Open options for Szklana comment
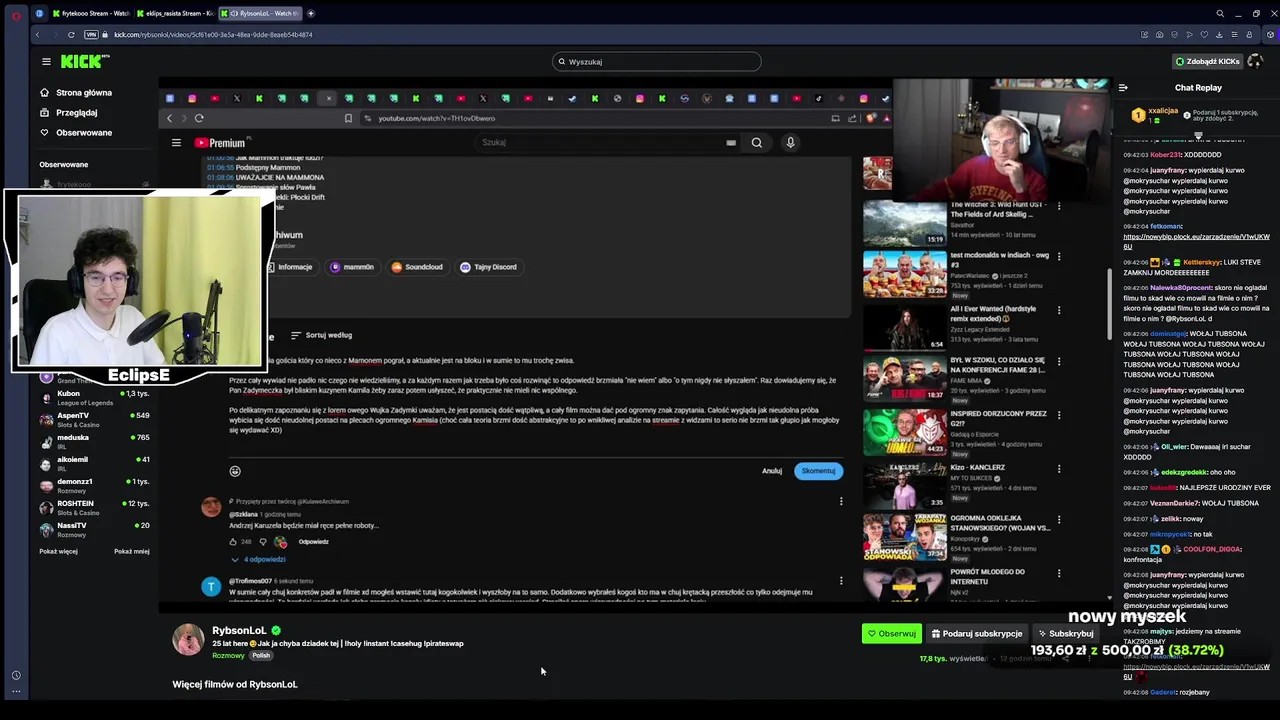This screenshot has height=720, width=1280. [x=841, y=501]
